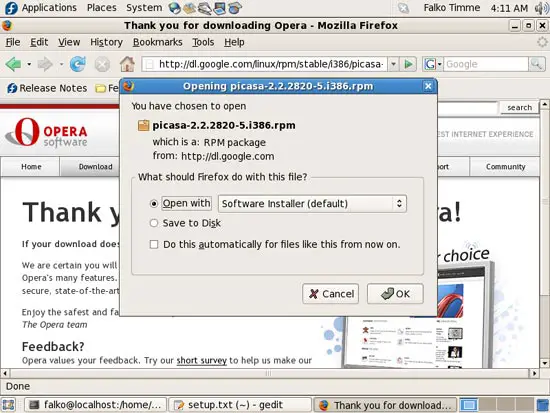Click the Falko Timme user name in panel
Image resolution: width=550 pixels, height=413 pixels.
[x=451, y=8]
